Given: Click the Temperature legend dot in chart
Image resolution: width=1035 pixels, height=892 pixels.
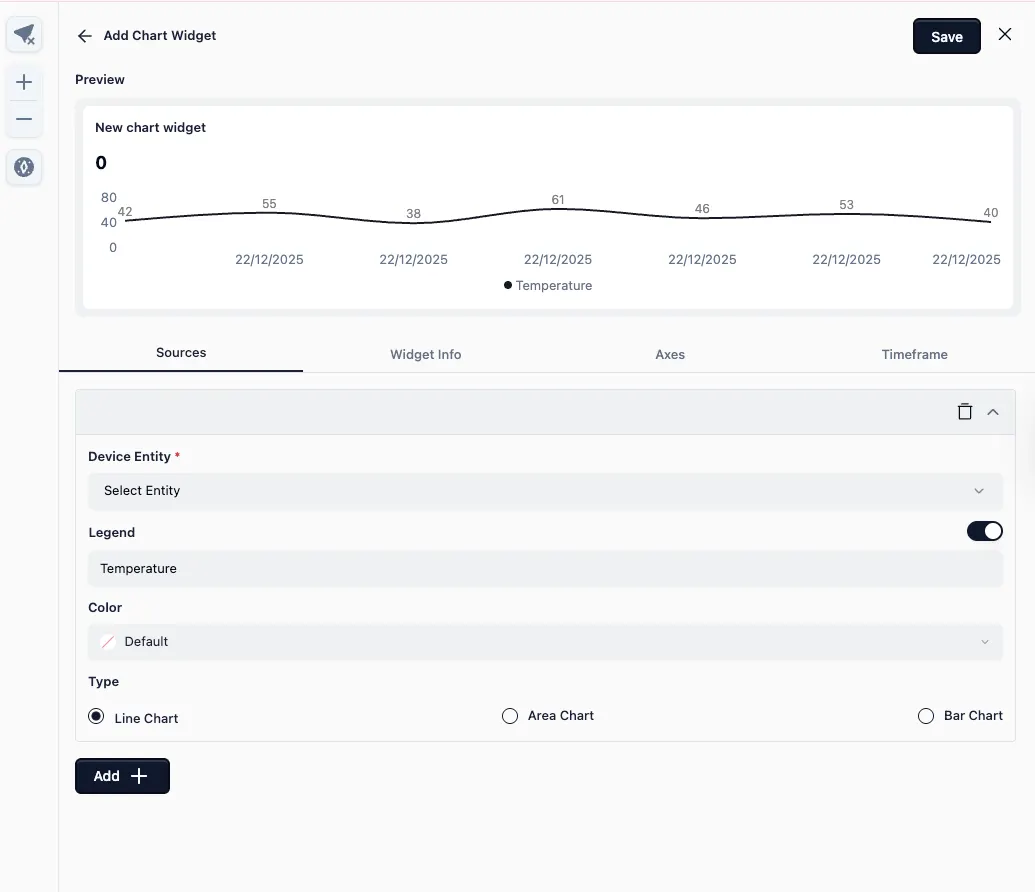Looking at the screenshot, I should 508,286.
